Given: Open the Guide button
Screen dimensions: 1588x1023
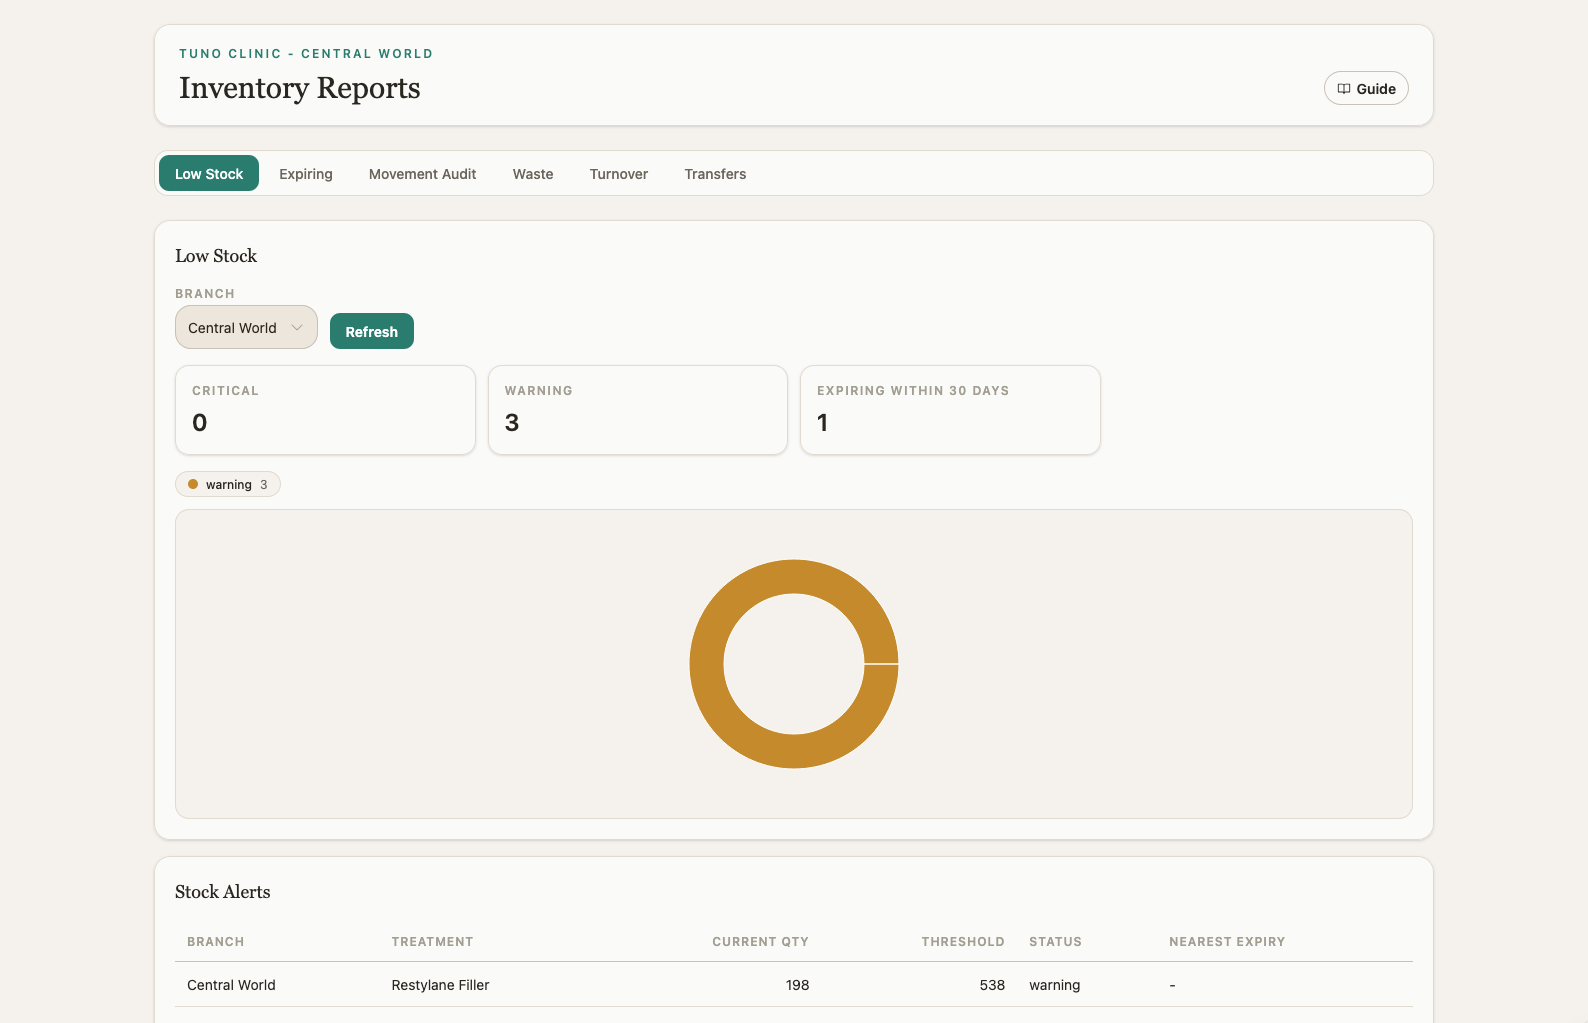Looking at the screenshot, I should click(1366, 88).
